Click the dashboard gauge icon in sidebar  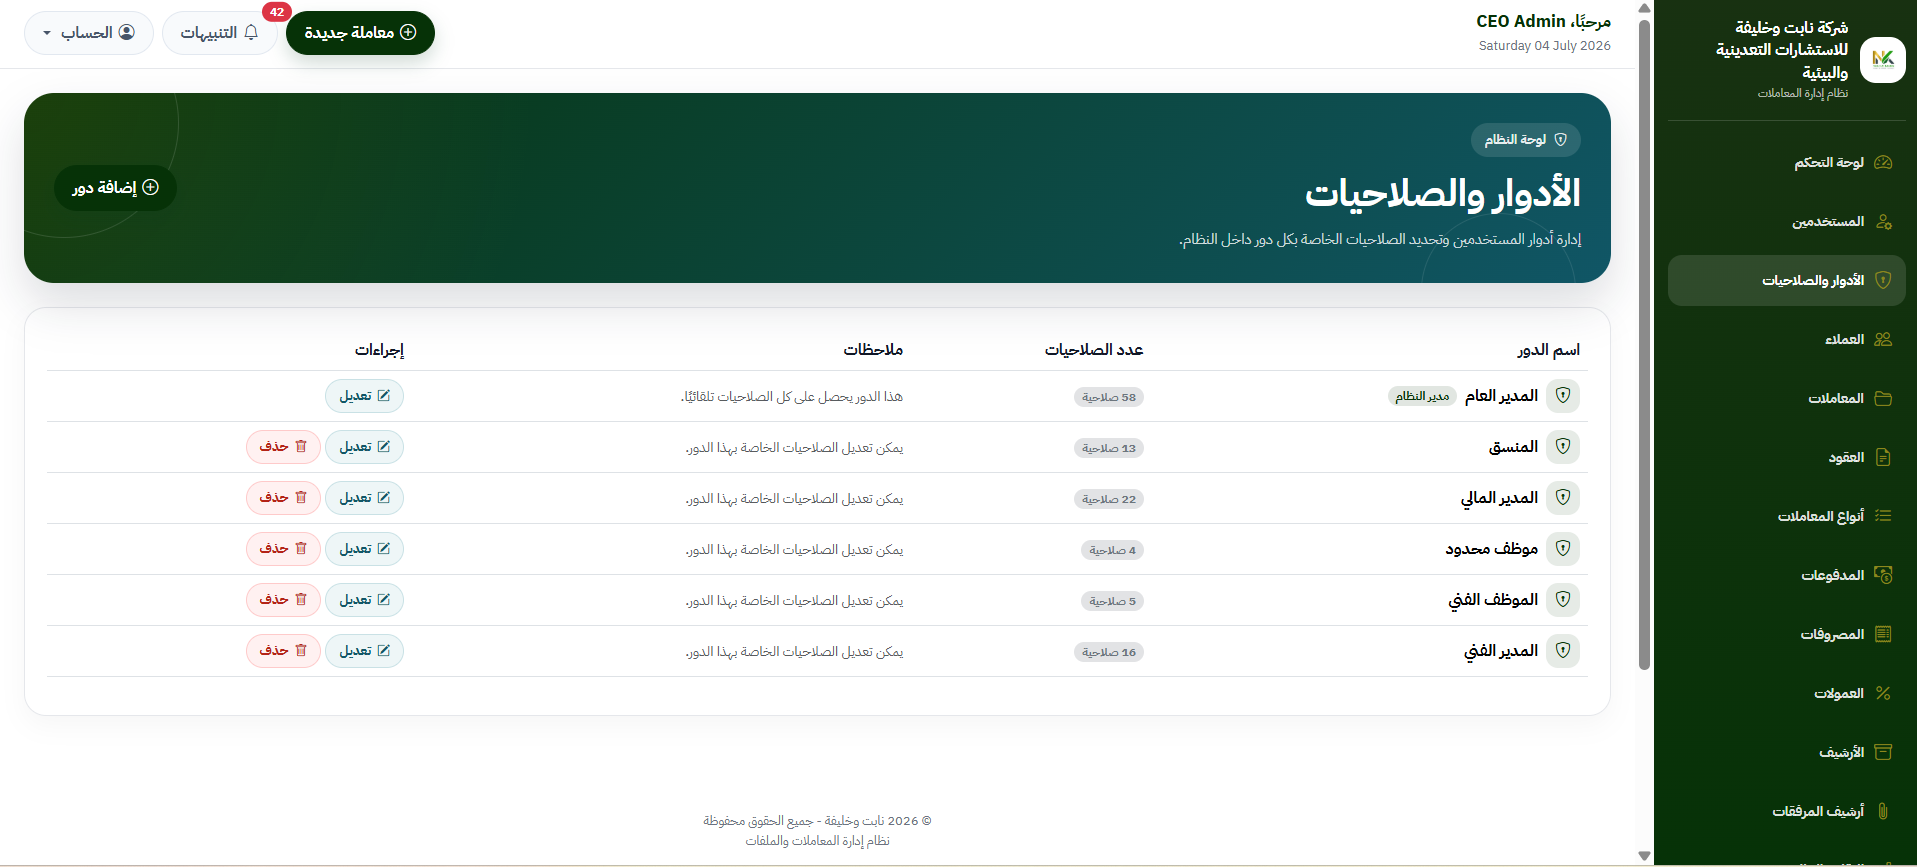(x=1883, y=163)
